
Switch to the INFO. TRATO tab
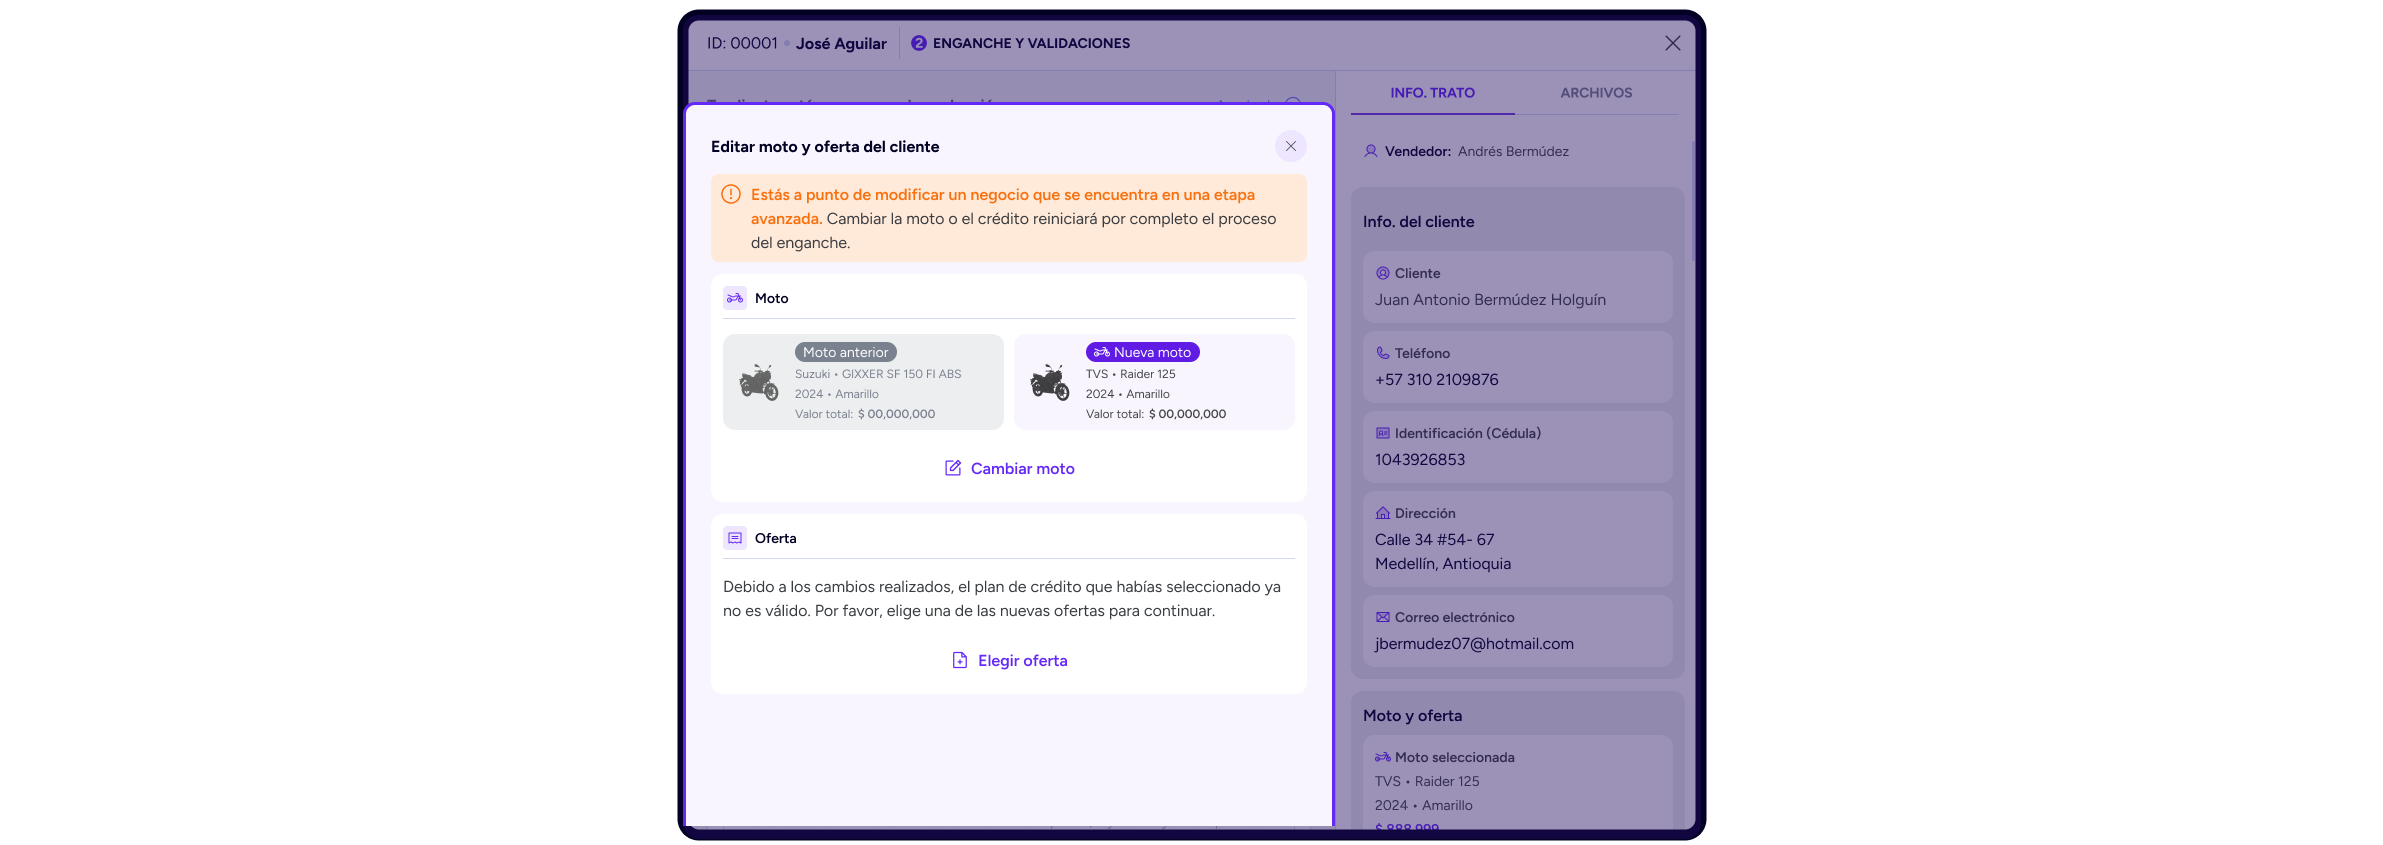click(x=1432, y=93)
